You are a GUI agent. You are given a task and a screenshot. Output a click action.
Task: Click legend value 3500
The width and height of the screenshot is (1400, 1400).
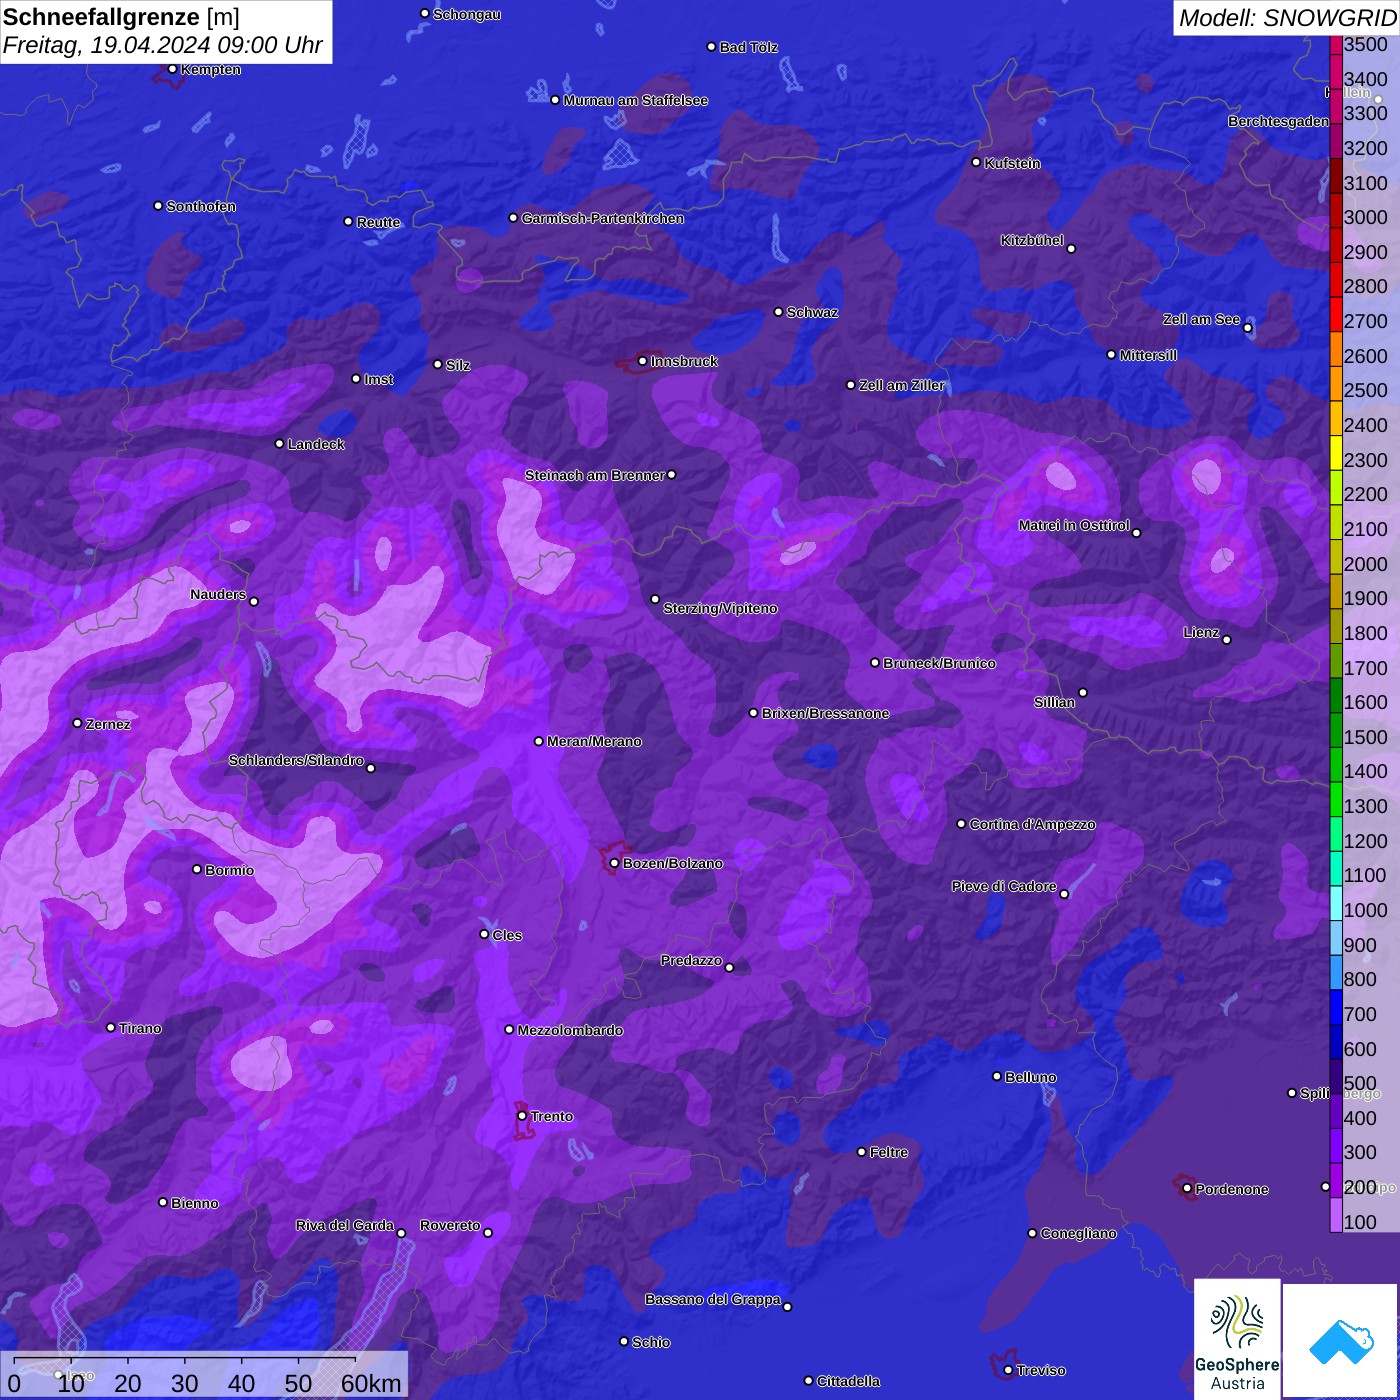click(x=1366, y=44)
